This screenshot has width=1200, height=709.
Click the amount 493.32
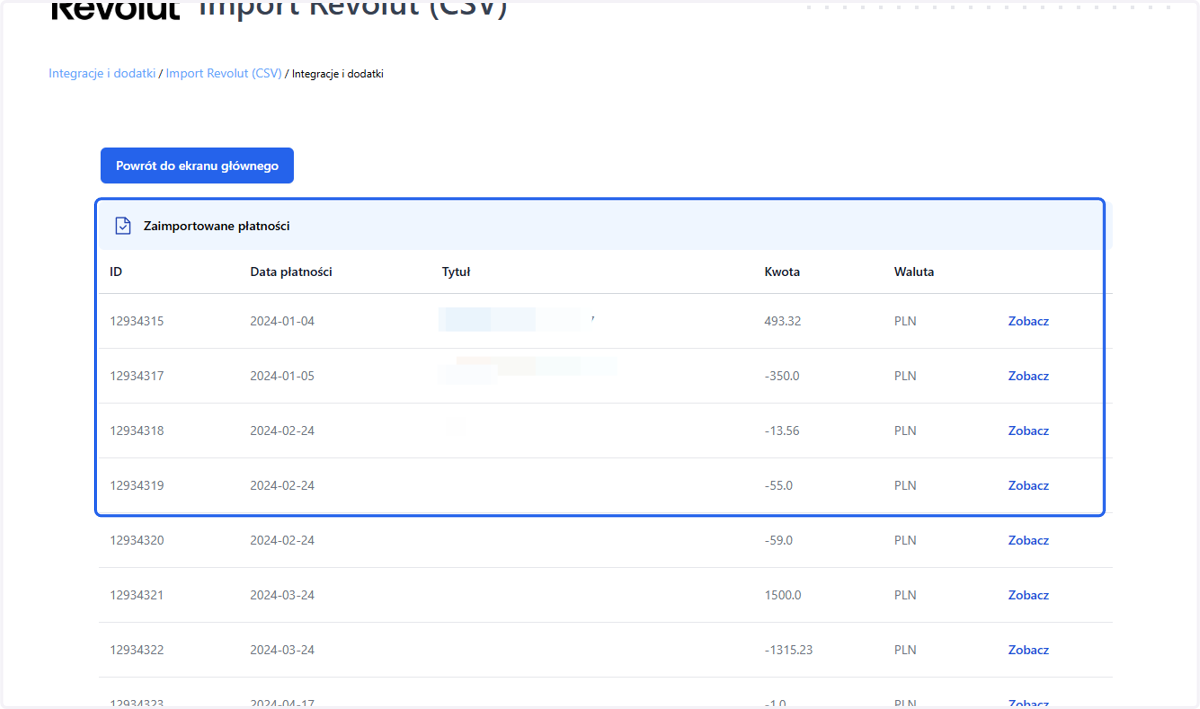(x=783, y=322)
